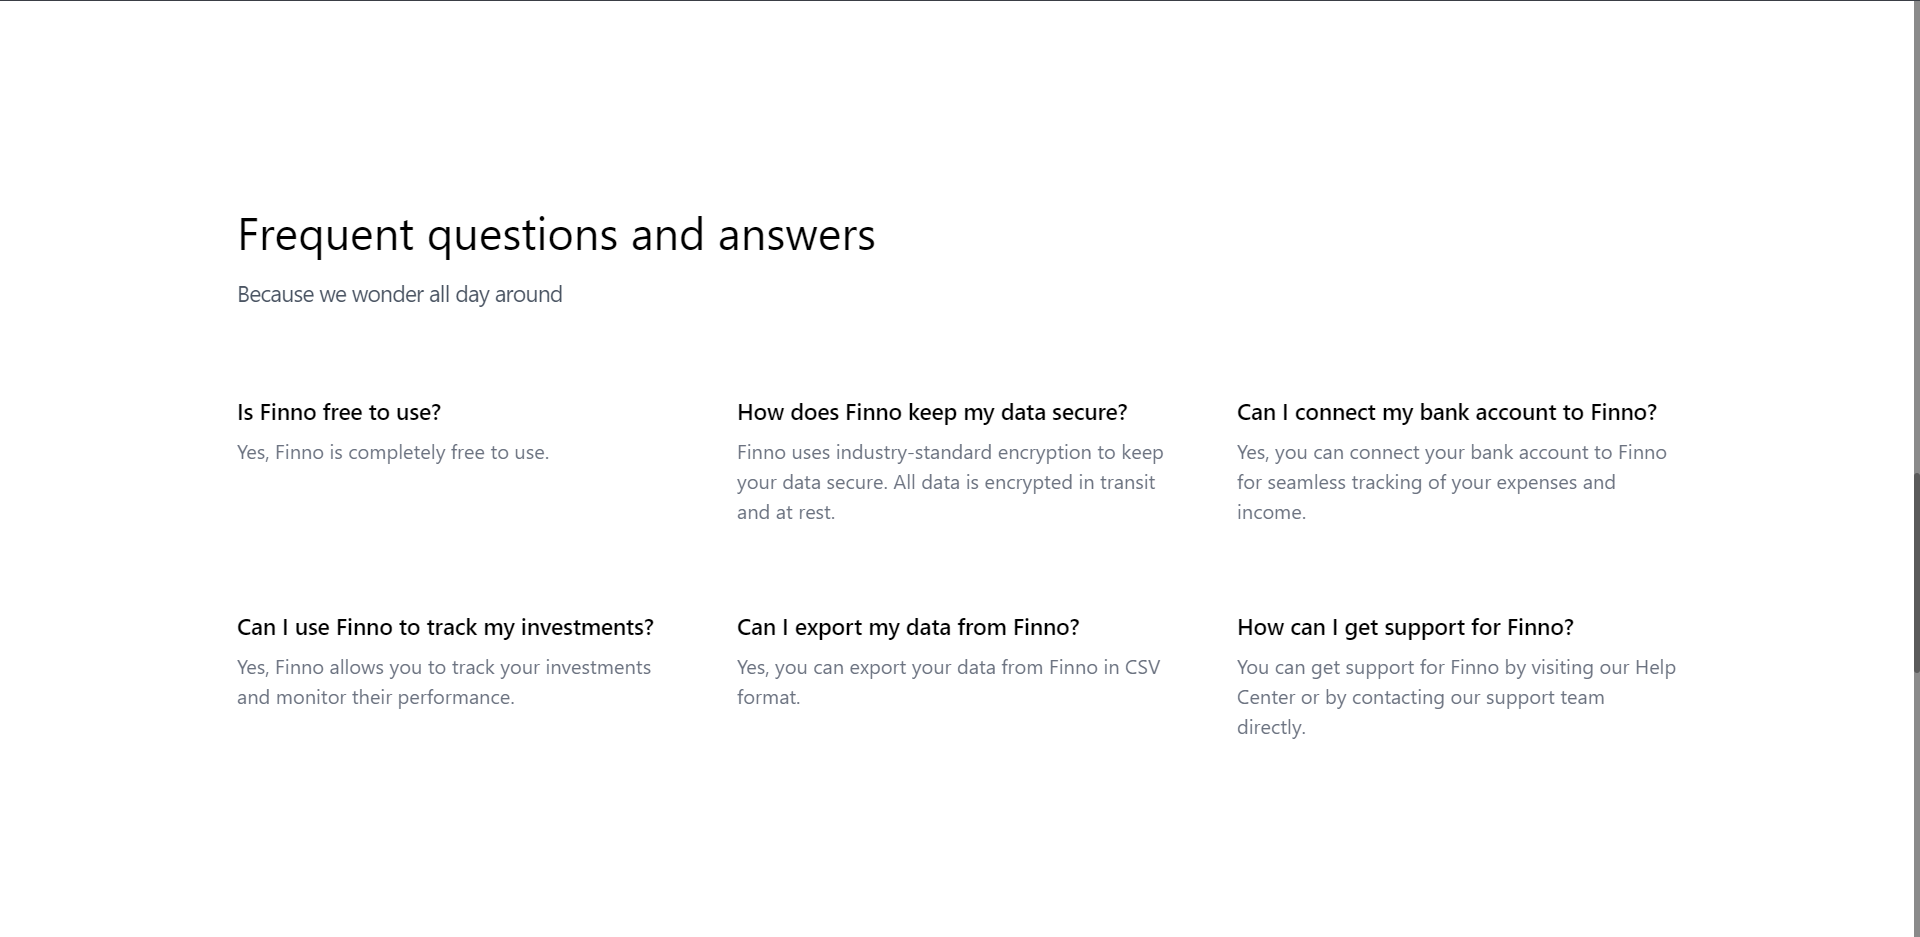
Task: Open the "How does Finno keep my data secure?" question
Action: pos(932,412)
